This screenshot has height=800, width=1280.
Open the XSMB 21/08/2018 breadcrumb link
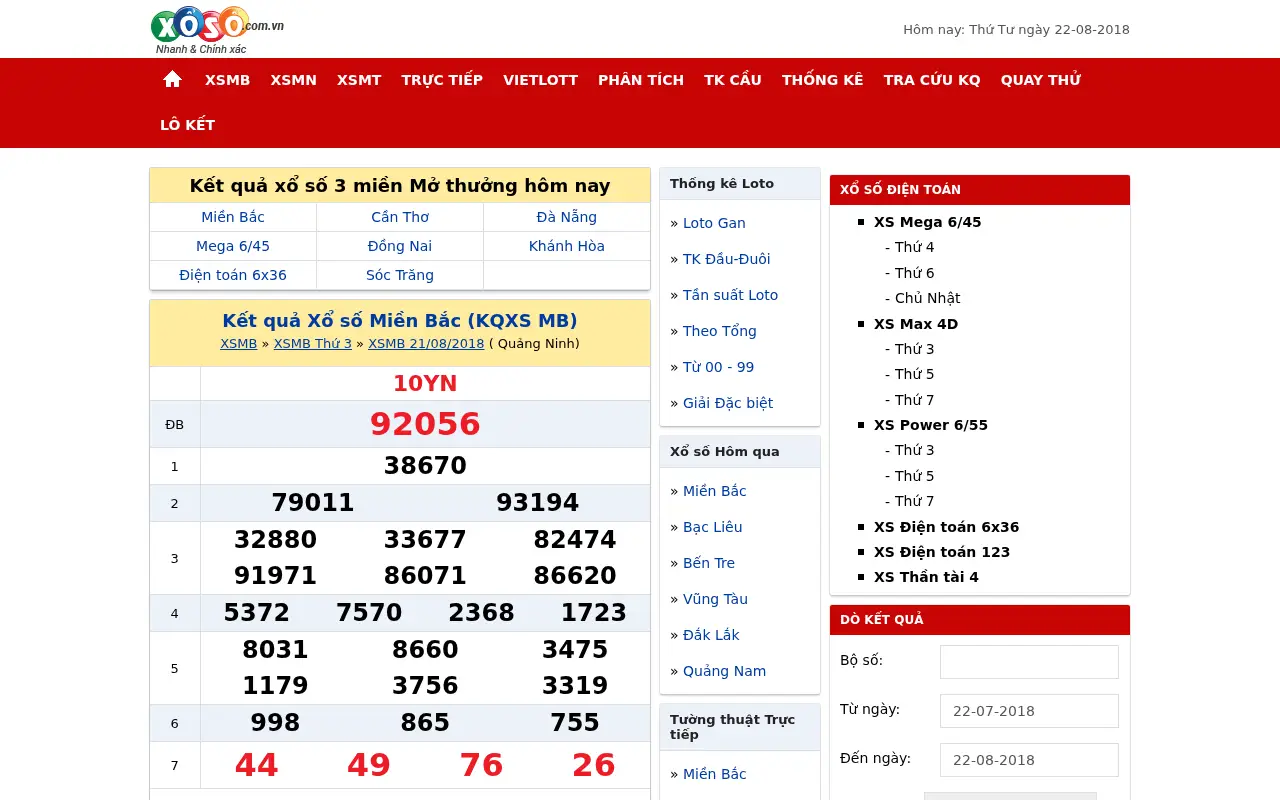[426, 343]
